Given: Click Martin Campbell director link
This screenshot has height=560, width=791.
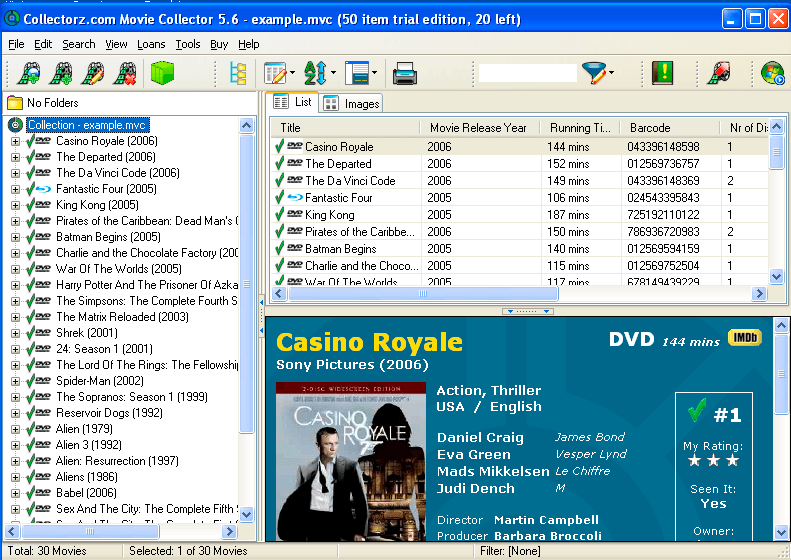Looking at the screenshot, I should click(x=546, y=520).
